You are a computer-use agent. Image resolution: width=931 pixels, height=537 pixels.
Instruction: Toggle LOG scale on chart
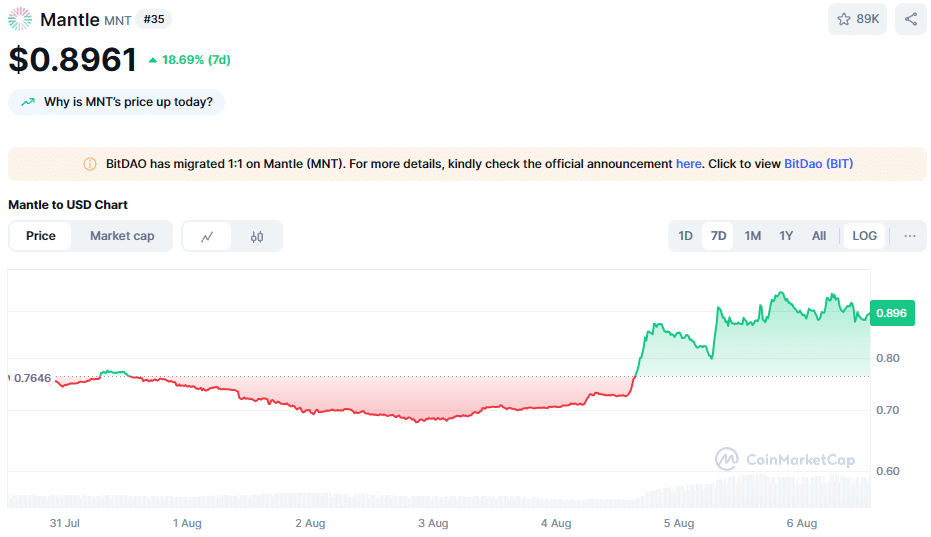(864, 236)
